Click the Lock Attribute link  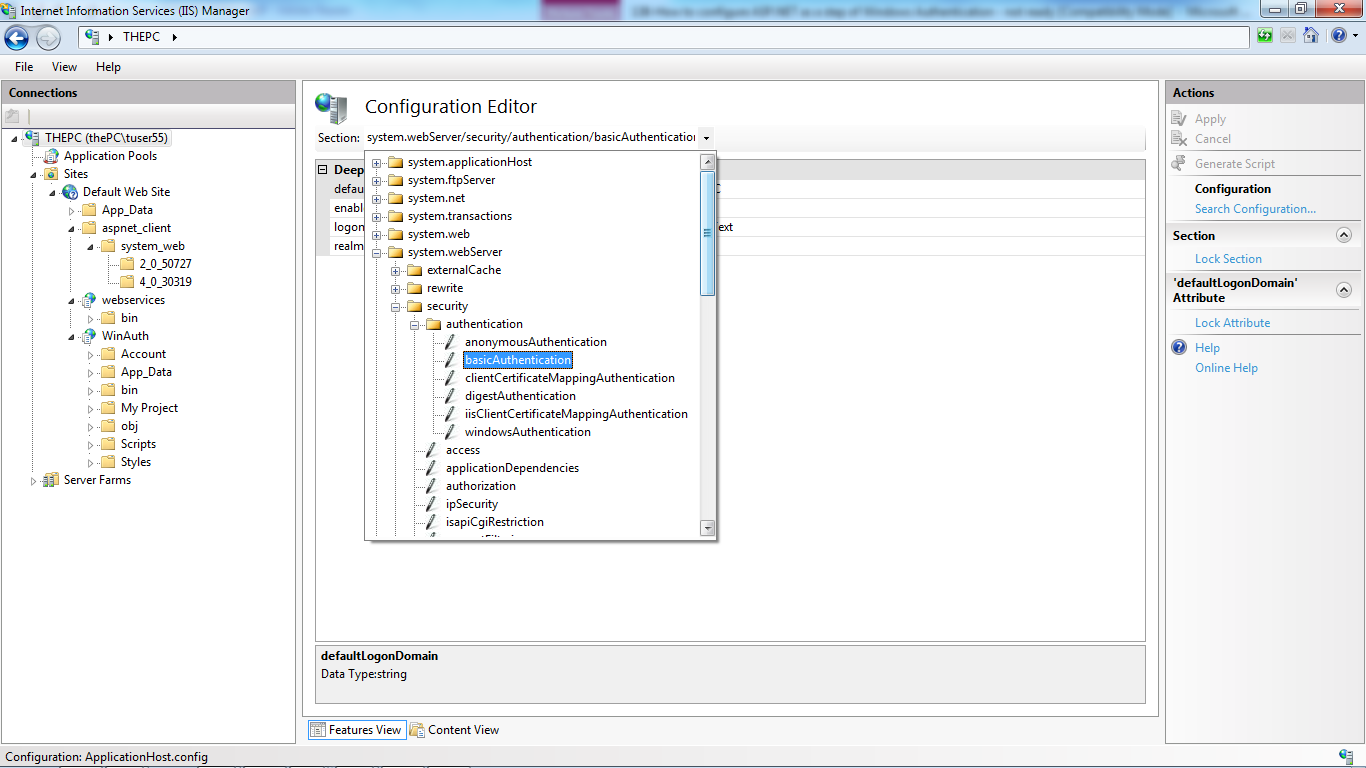coord(1232,323)
